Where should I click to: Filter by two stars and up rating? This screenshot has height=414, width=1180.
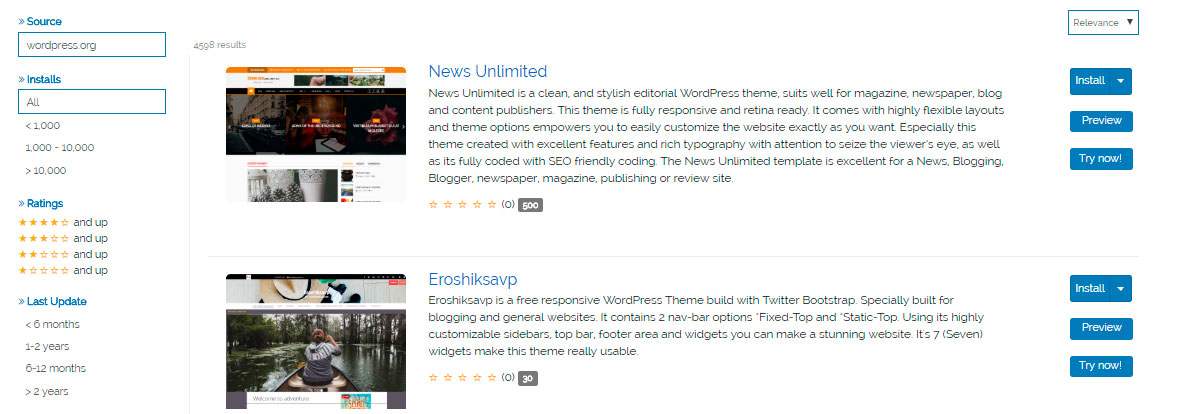(x=63, y=254)
